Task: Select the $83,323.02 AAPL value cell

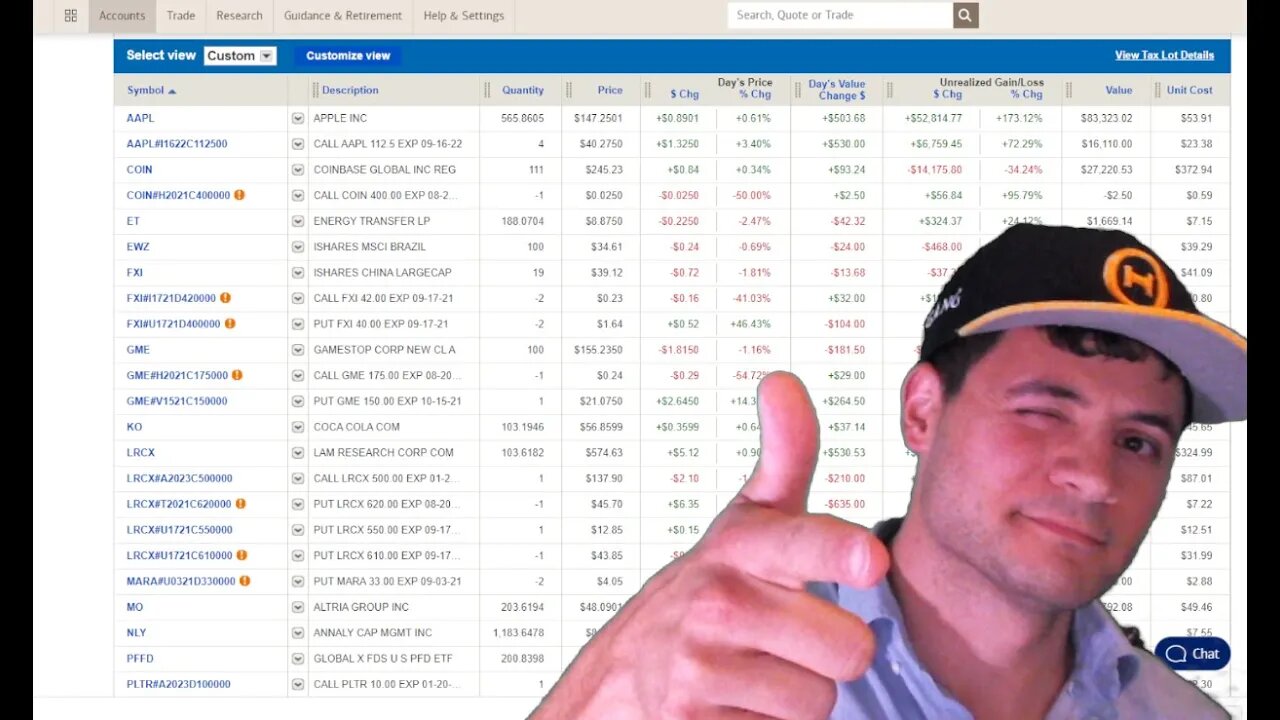Action: [1106, 118]
